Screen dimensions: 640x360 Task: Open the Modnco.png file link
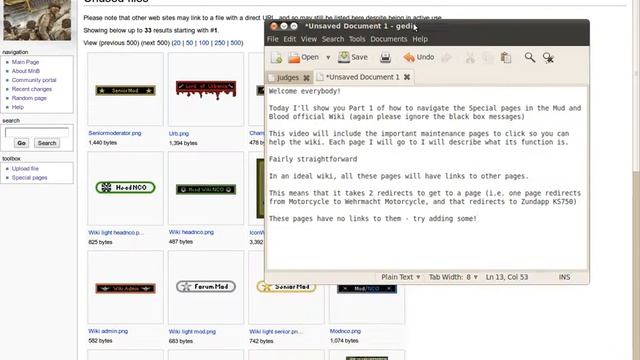click(345, 331)
